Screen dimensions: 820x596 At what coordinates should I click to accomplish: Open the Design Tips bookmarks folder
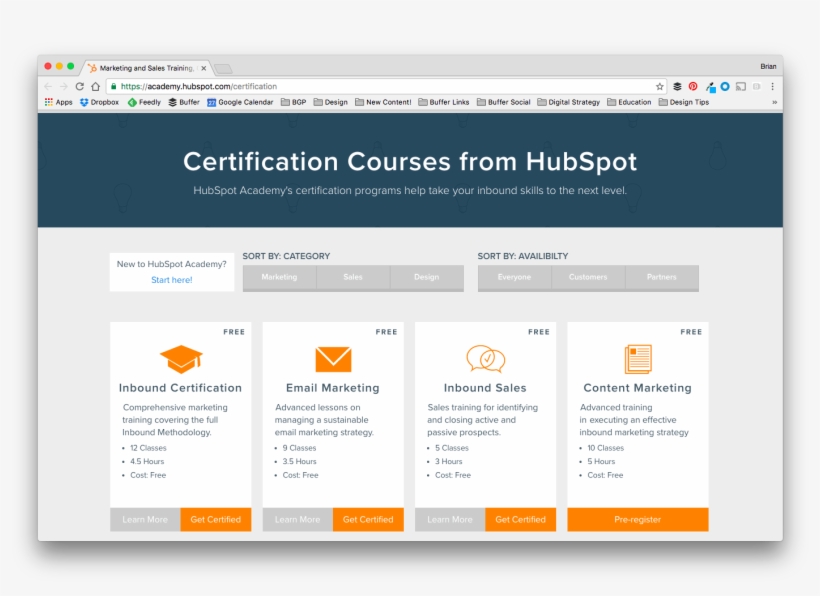pyautogui.click(x=684, y=102)
